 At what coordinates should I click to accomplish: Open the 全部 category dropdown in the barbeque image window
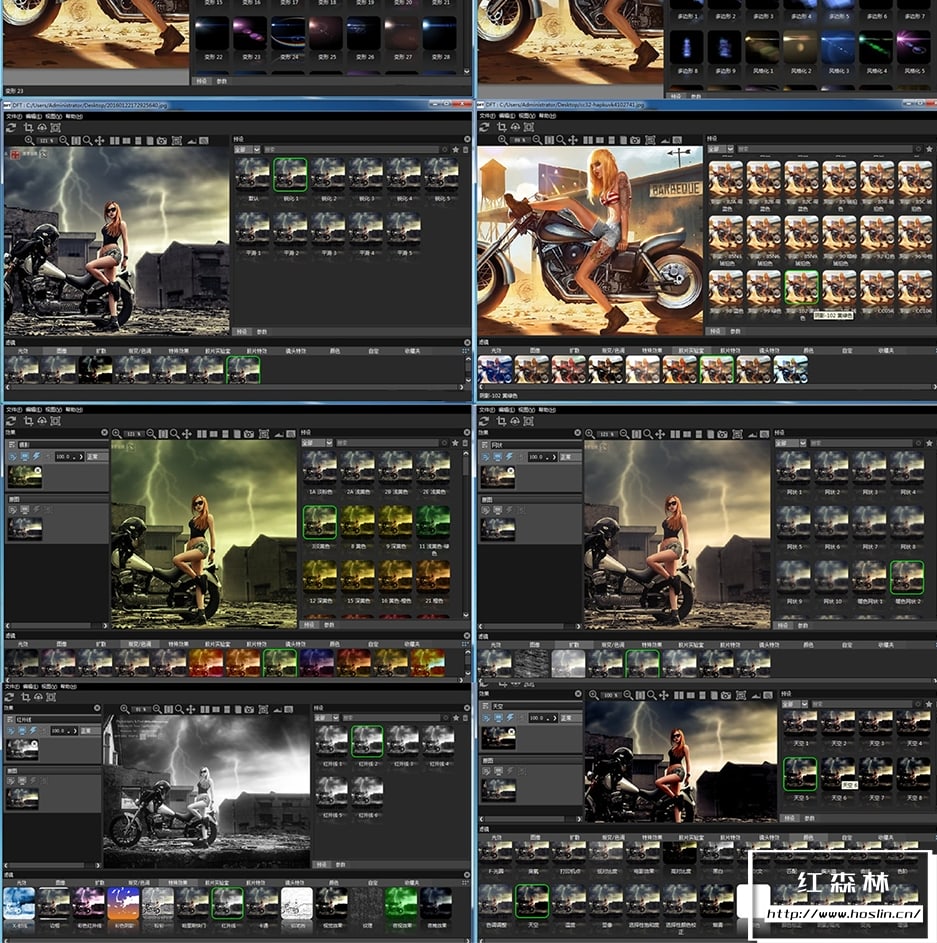720,149
